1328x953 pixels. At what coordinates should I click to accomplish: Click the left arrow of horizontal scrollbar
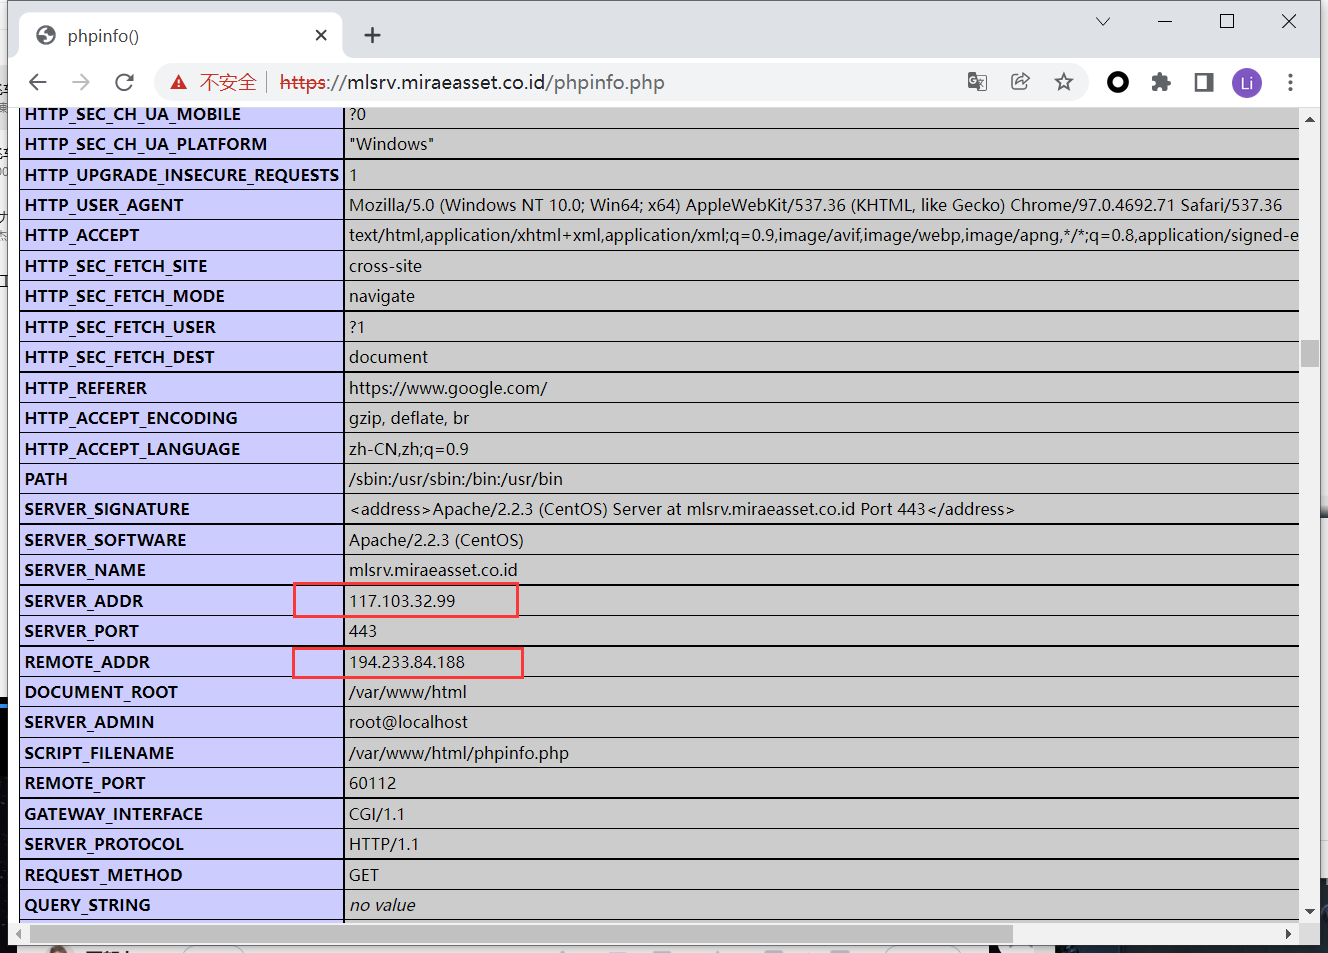pos(19,933)
